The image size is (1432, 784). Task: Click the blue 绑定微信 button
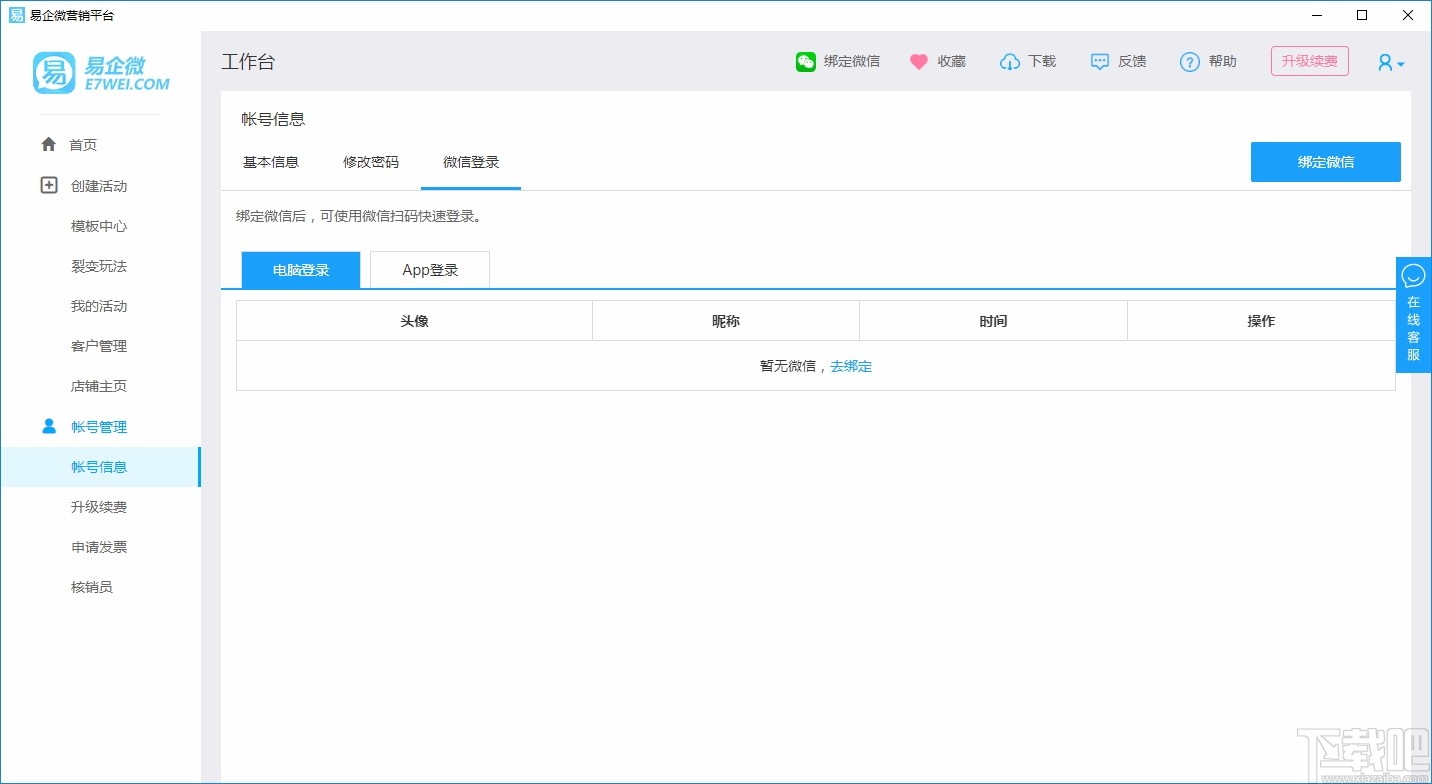pos(1325,161)
